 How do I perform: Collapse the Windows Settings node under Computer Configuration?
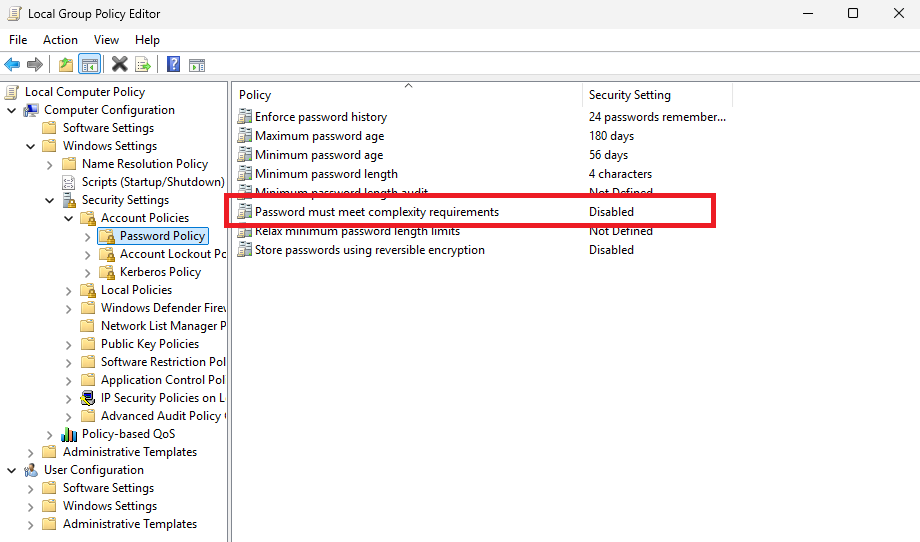(x=30, y=146)
